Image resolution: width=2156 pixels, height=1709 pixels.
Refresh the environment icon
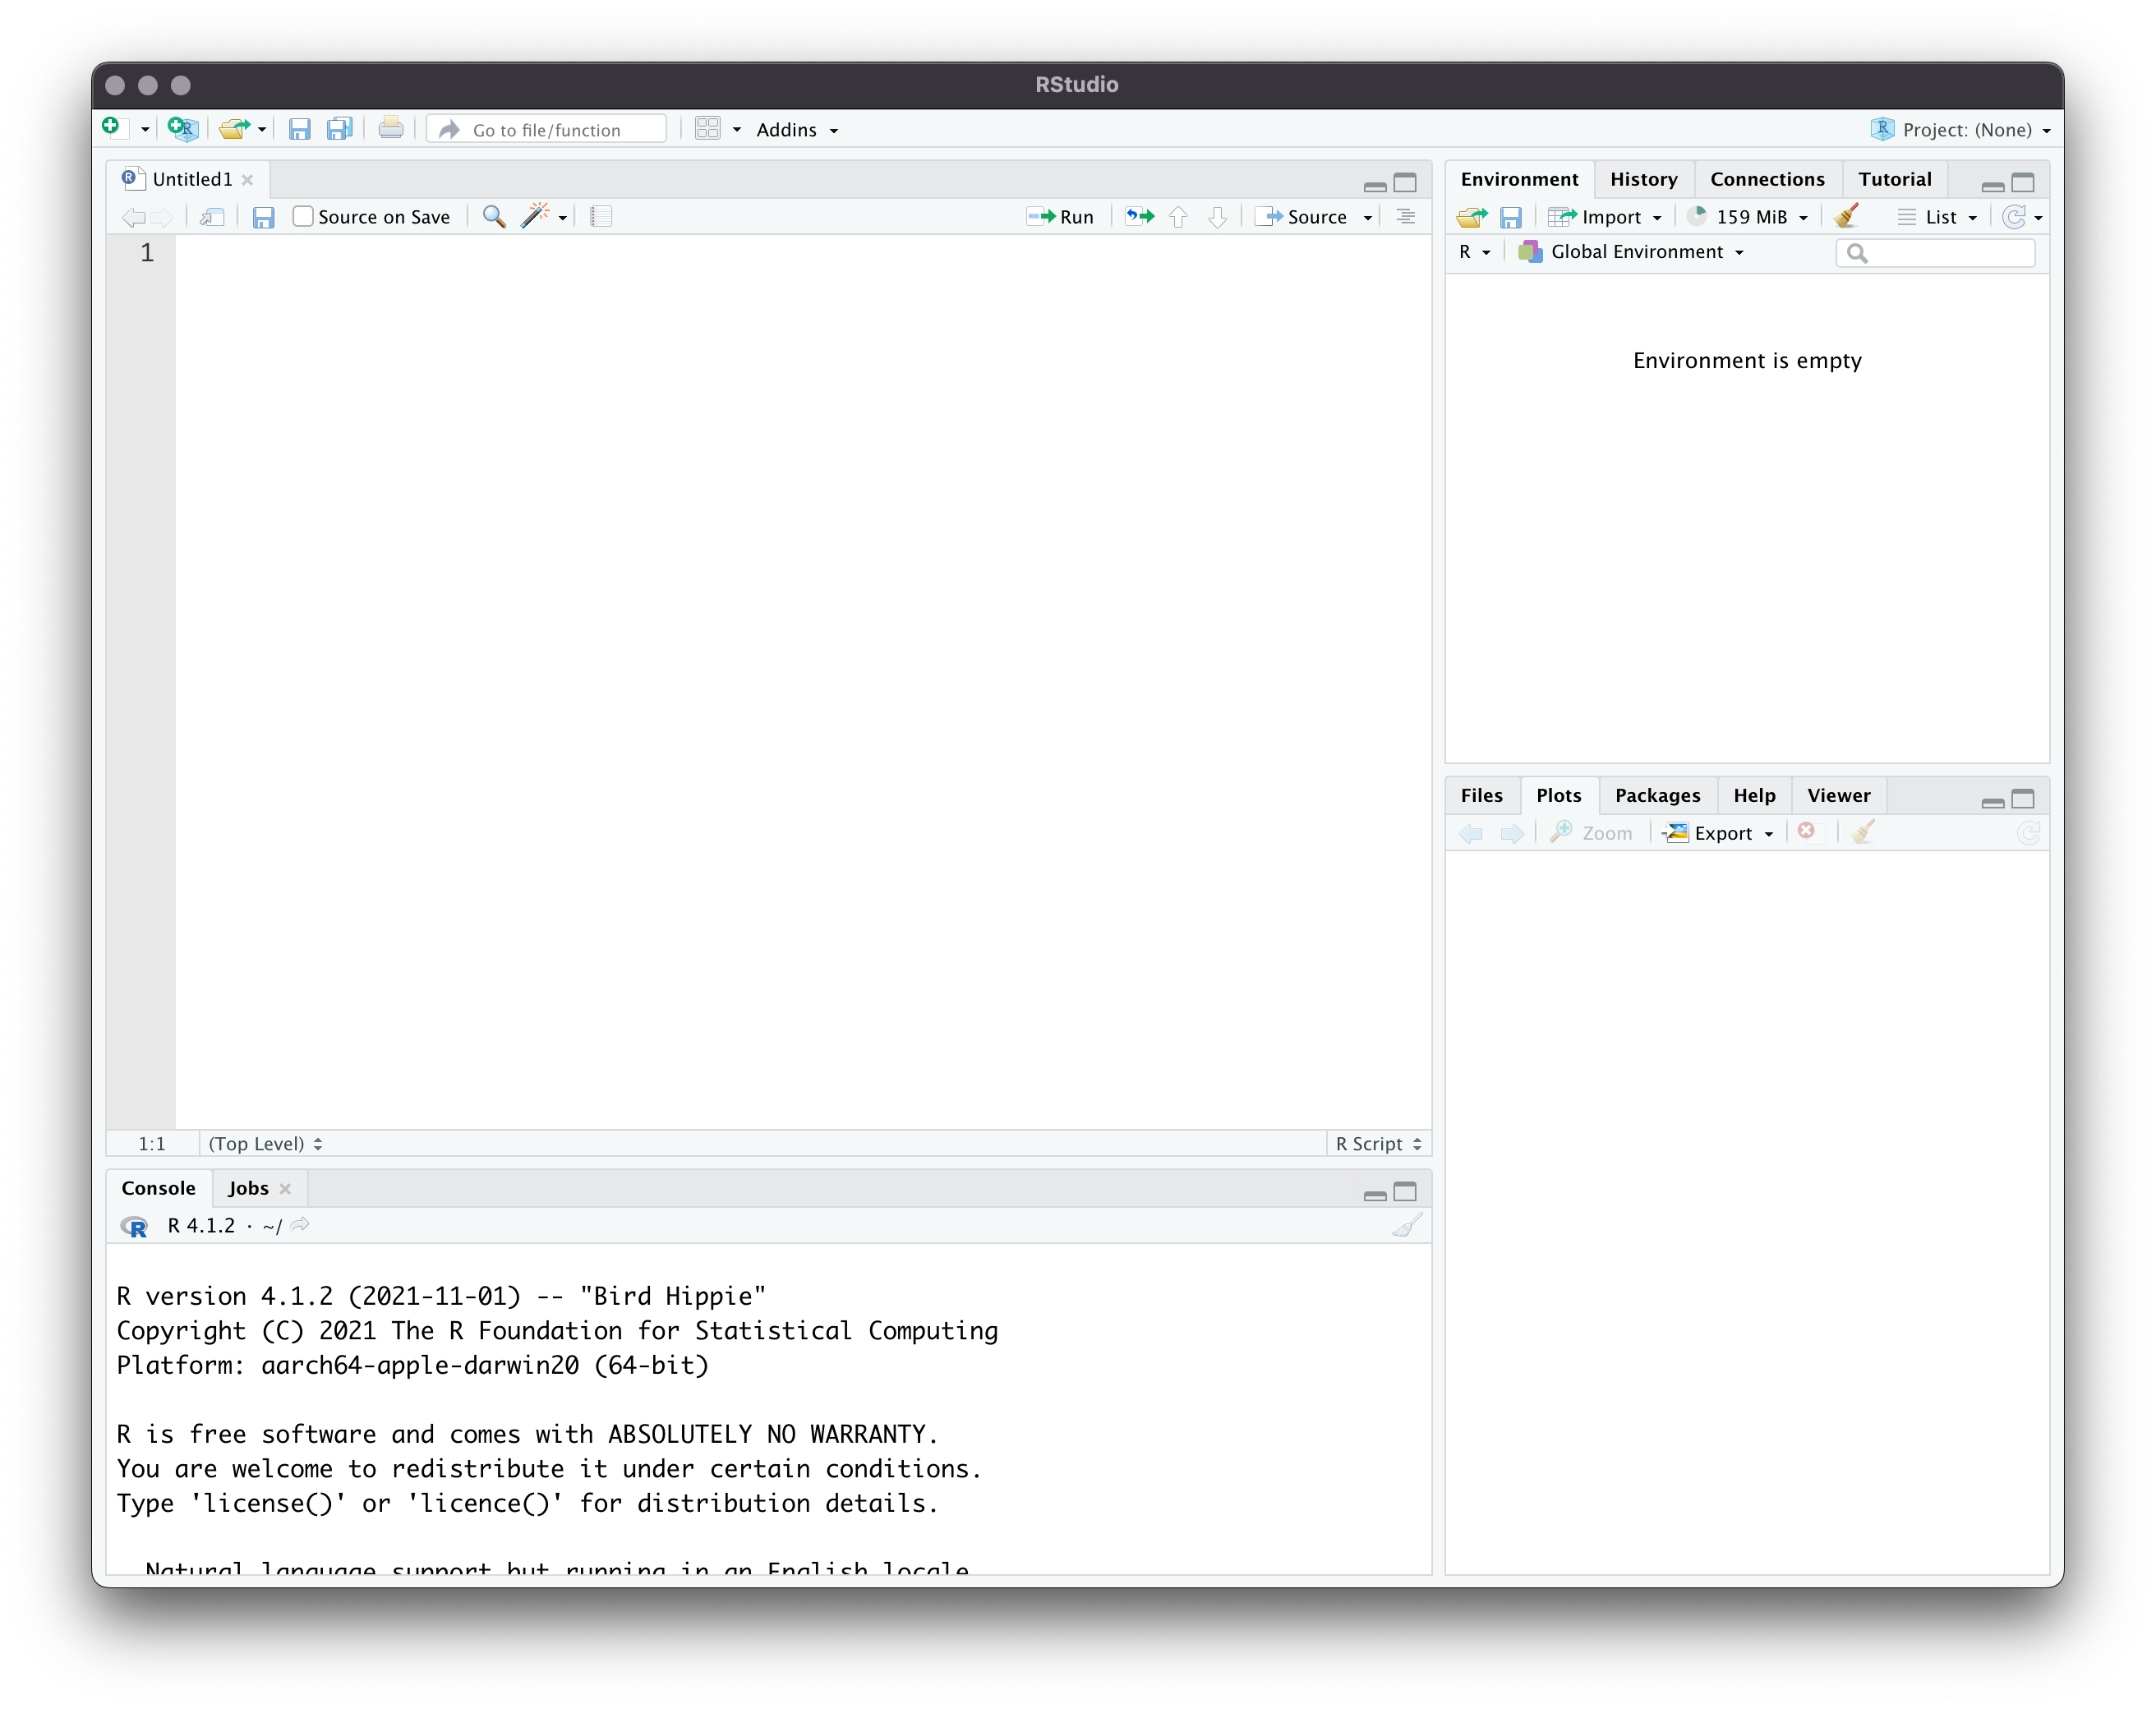tap(2014, 217)
